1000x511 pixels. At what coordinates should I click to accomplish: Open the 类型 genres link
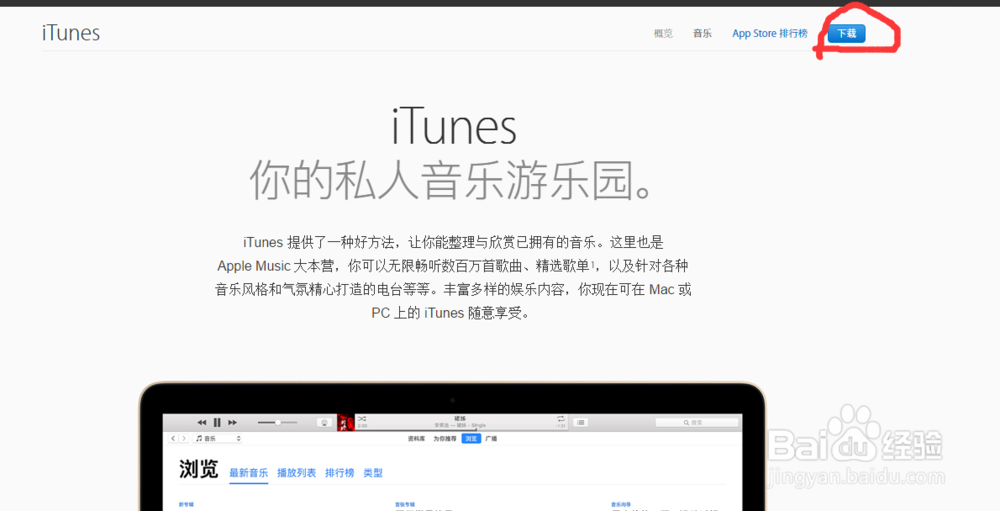(373, 473)
